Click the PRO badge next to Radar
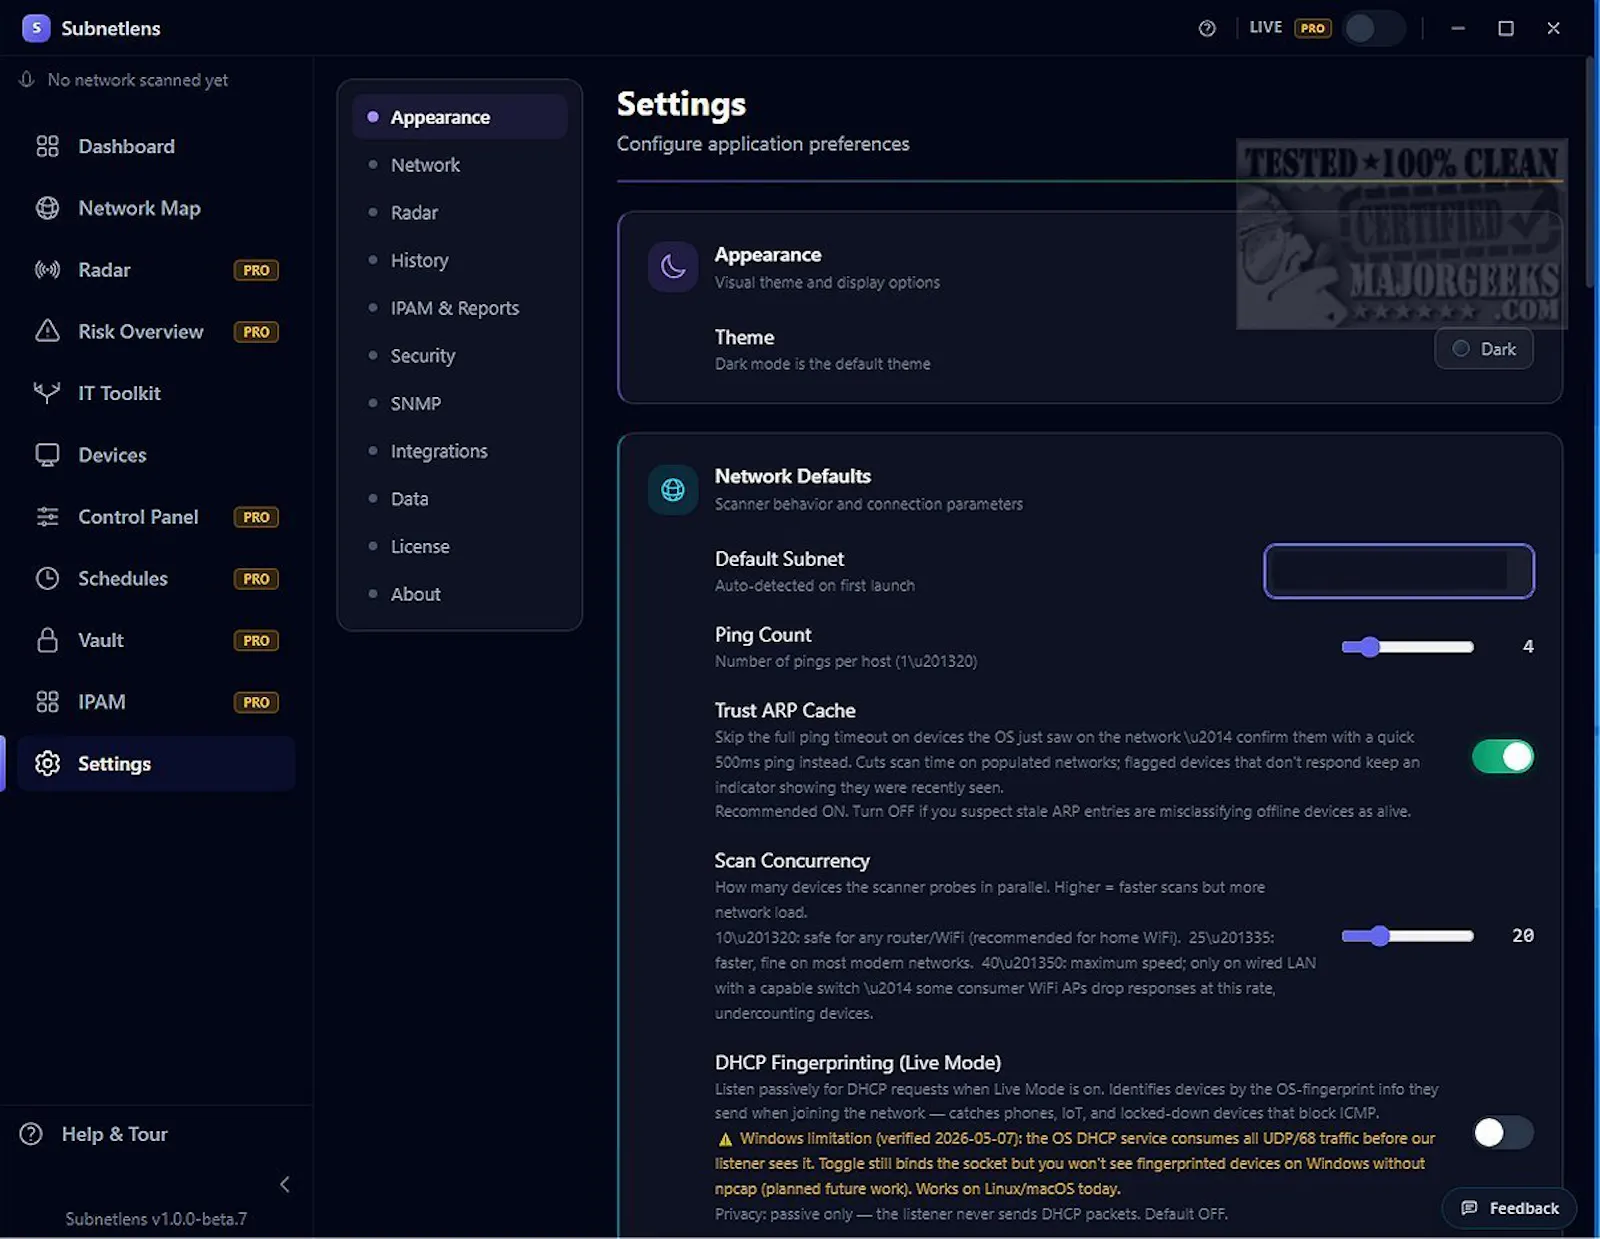 click(256, 270)
